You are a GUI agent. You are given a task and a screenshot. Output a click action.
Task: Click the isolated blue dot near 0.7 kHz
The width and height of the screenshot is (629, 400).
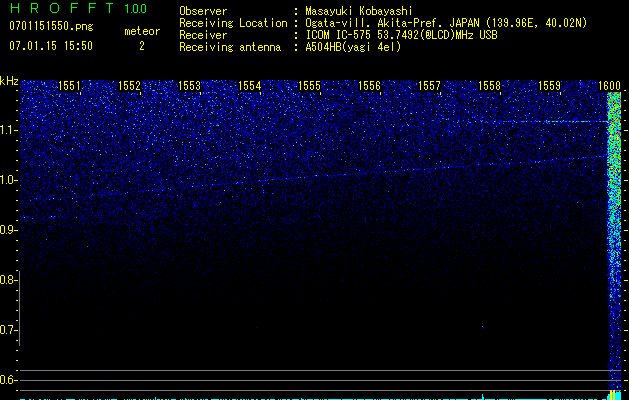coord(483,327)
